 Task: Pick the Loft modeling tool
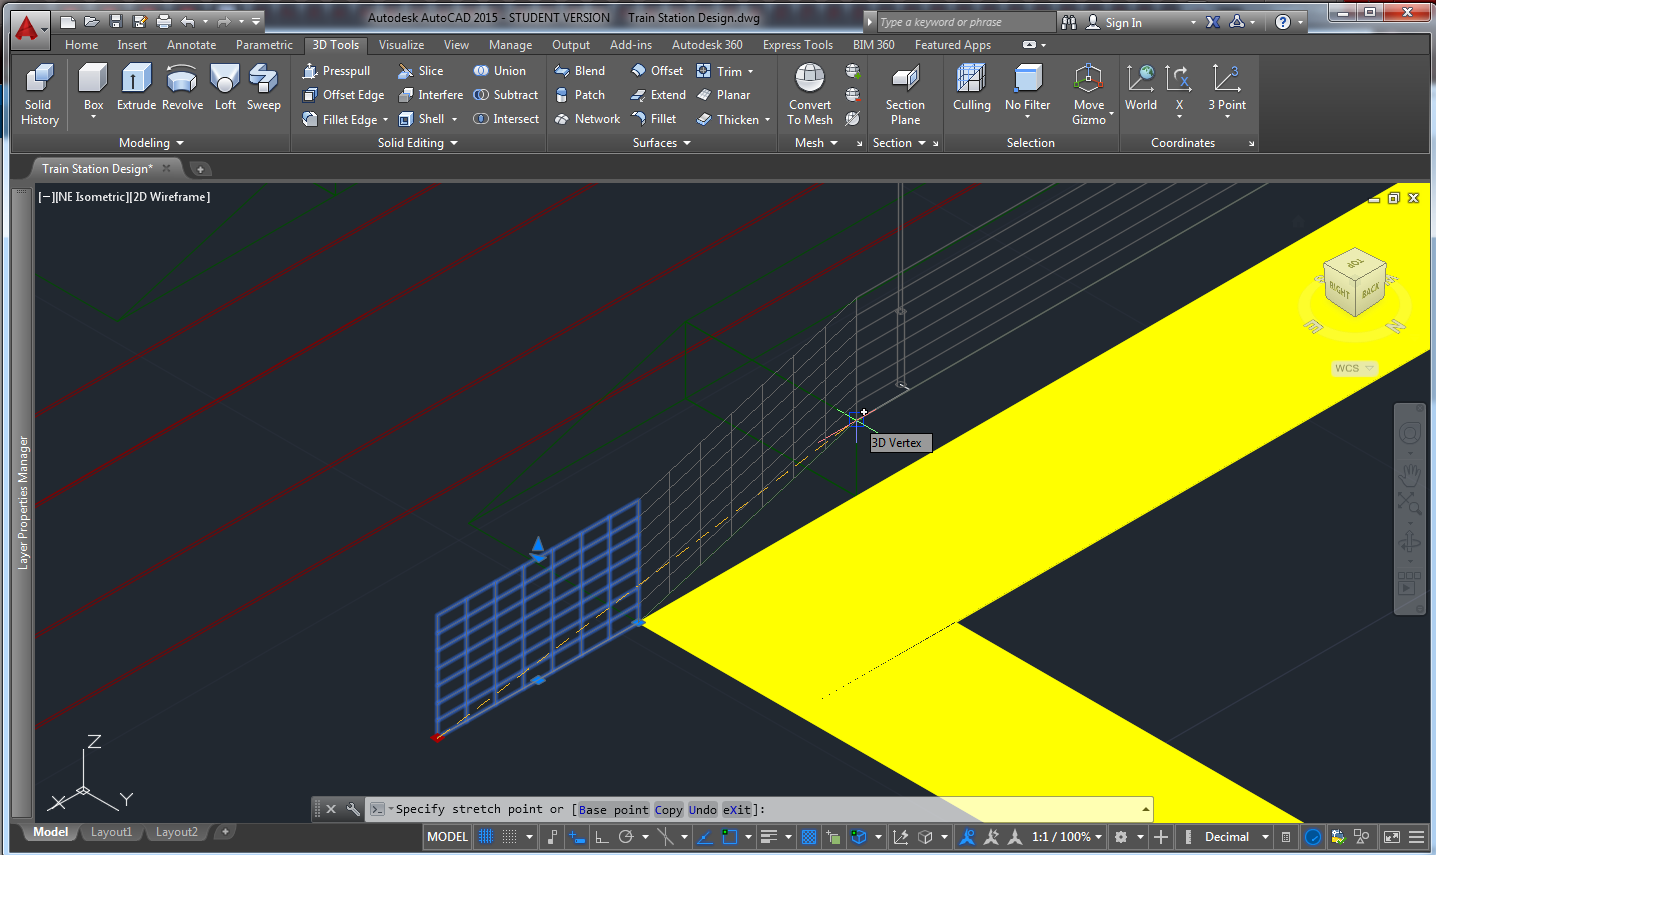pos(225,88)
